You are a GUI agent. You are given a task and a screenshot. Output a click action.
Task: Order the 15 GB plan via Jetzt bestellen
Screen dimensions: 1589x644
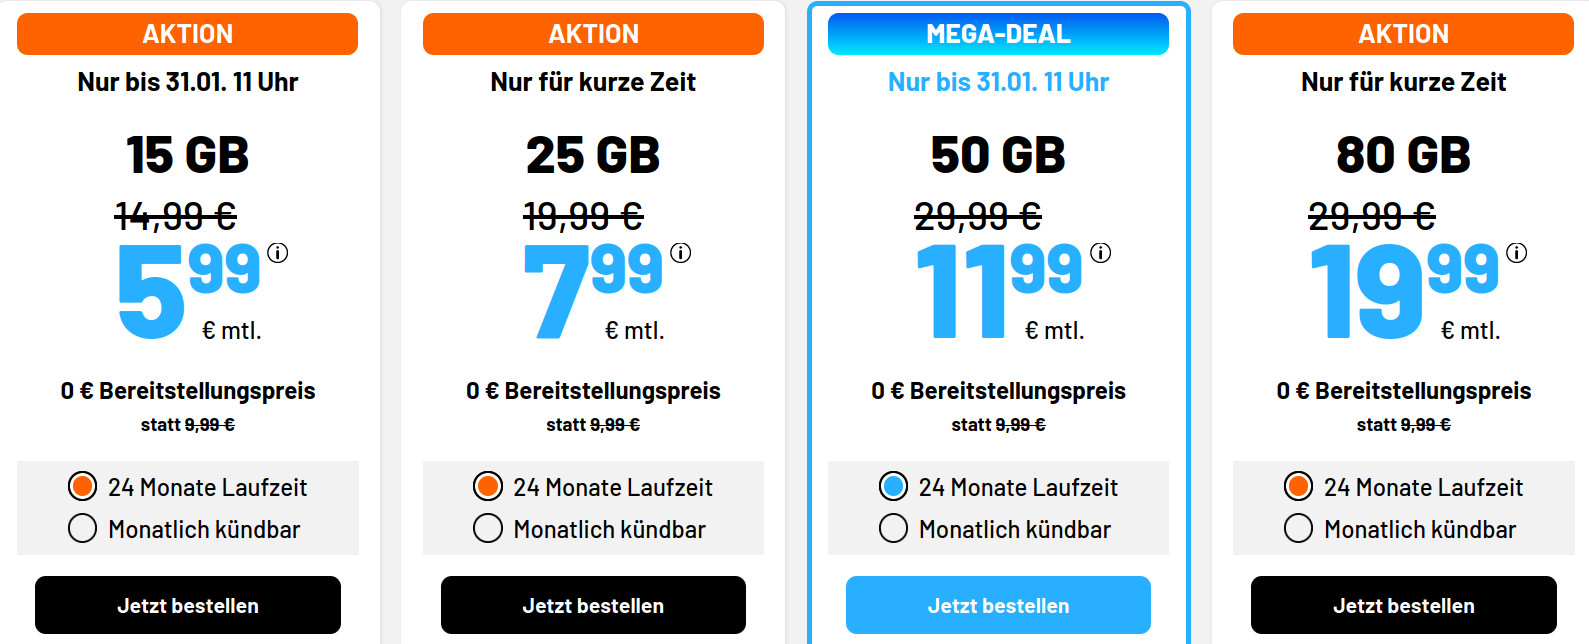pos(187,605)
